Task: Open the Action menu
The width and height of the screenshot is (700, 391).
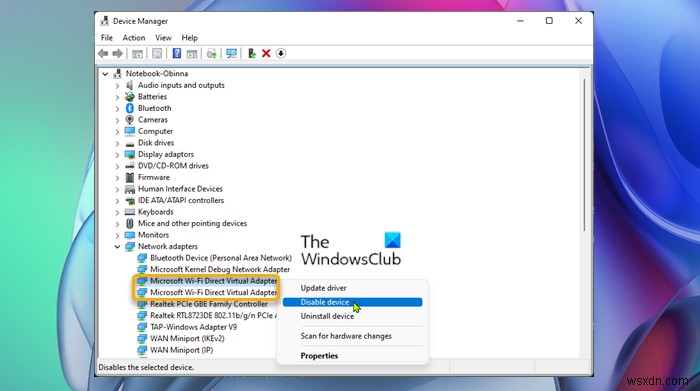Action: [134, 38]
